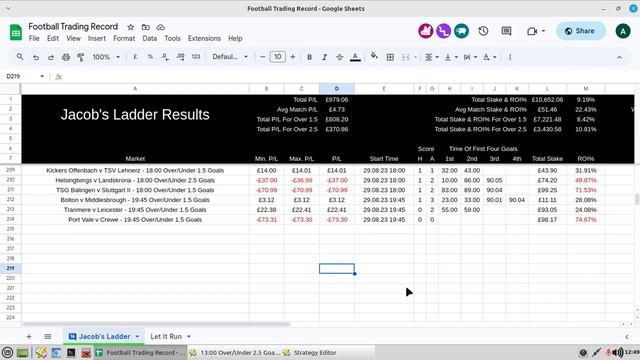
Task: Open Jacob's Ladder tab options arrow
Action: point(137,336)
